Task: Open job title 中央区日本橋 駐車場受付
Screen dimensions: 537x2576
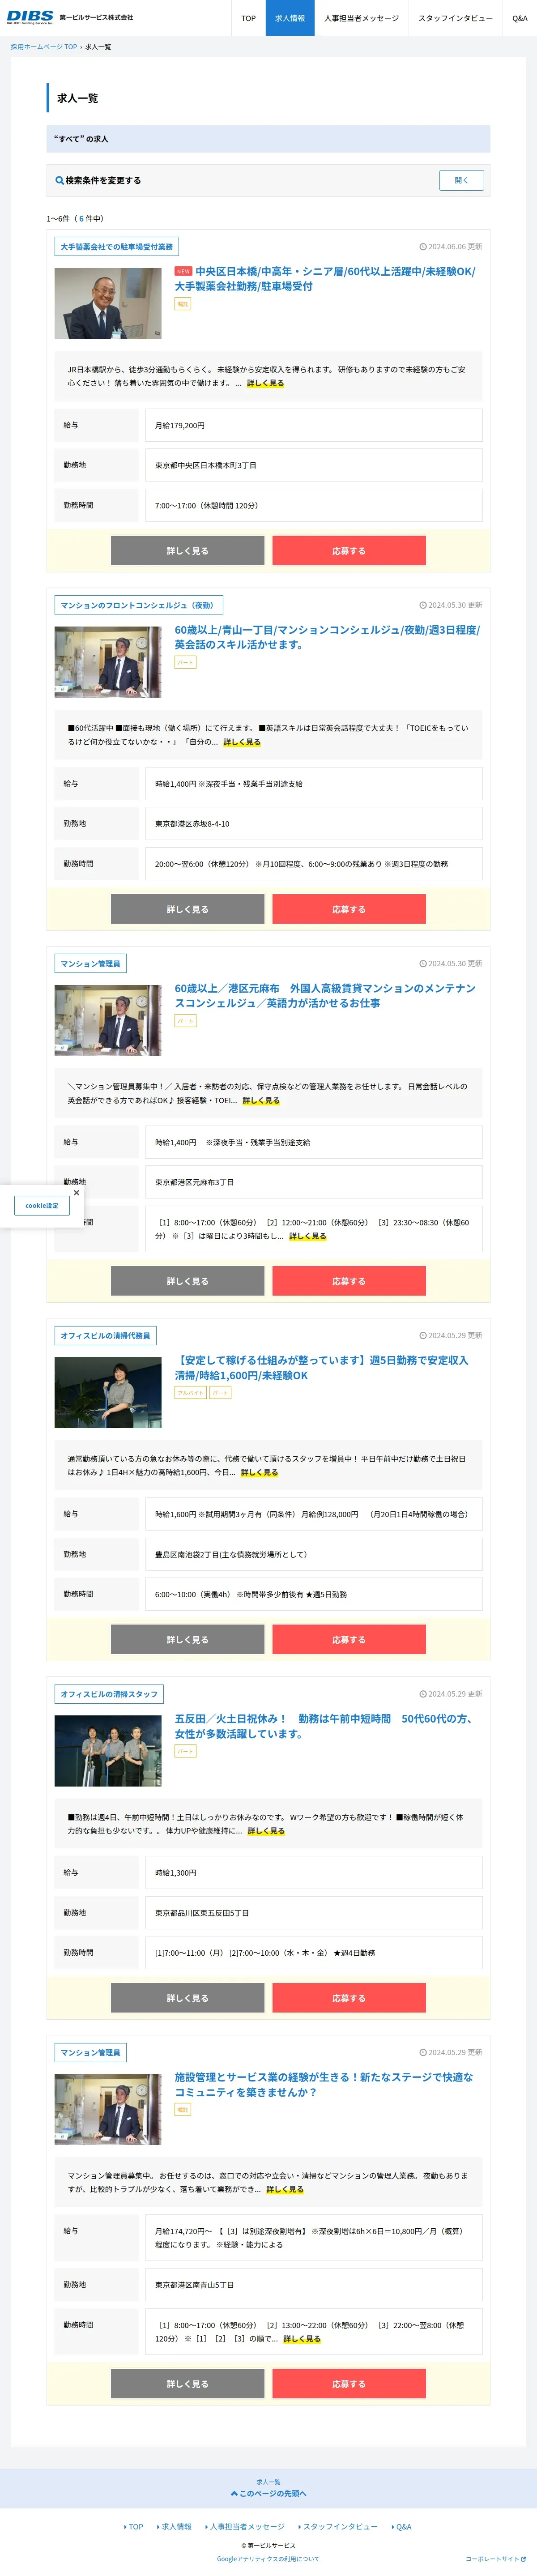Action: 326,279
